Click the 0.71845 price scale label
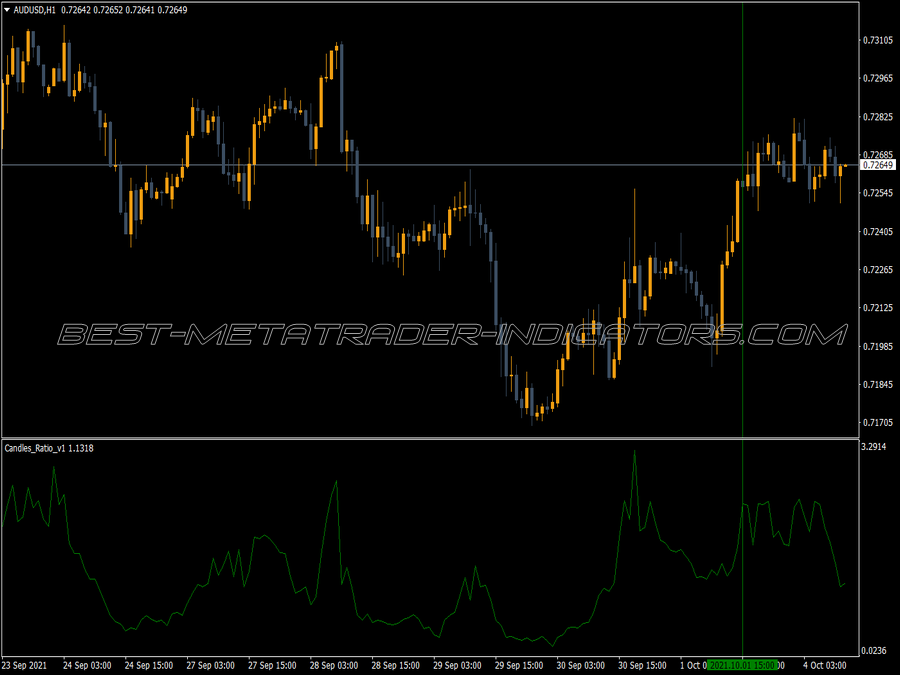 [878, 385]
